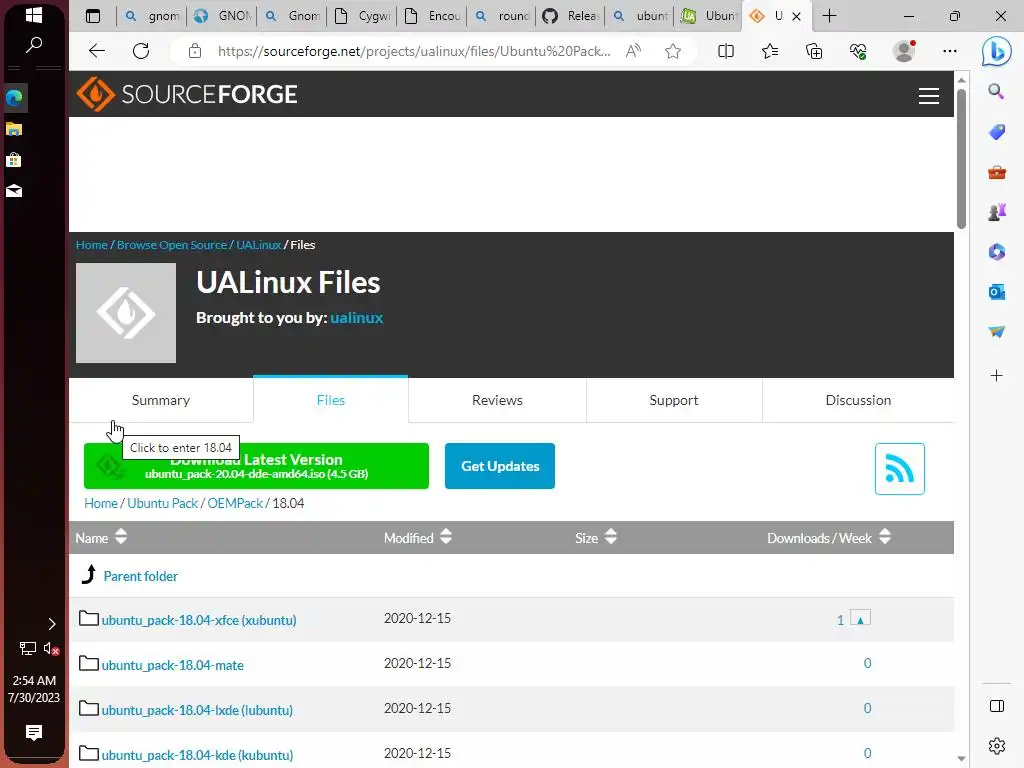Image resolution: width=1024 pixels, height=768 pixels.
Task: Open the Favorites list icon
Action: 770,51
